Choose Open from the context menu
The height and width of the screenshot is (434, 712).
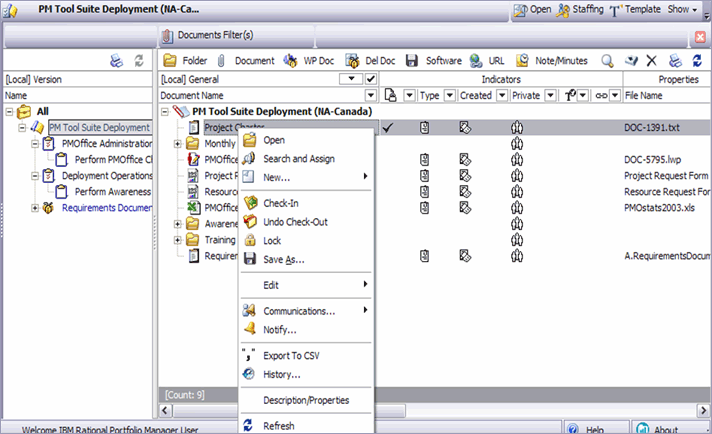pyautogui.click(x=307, y=140)
